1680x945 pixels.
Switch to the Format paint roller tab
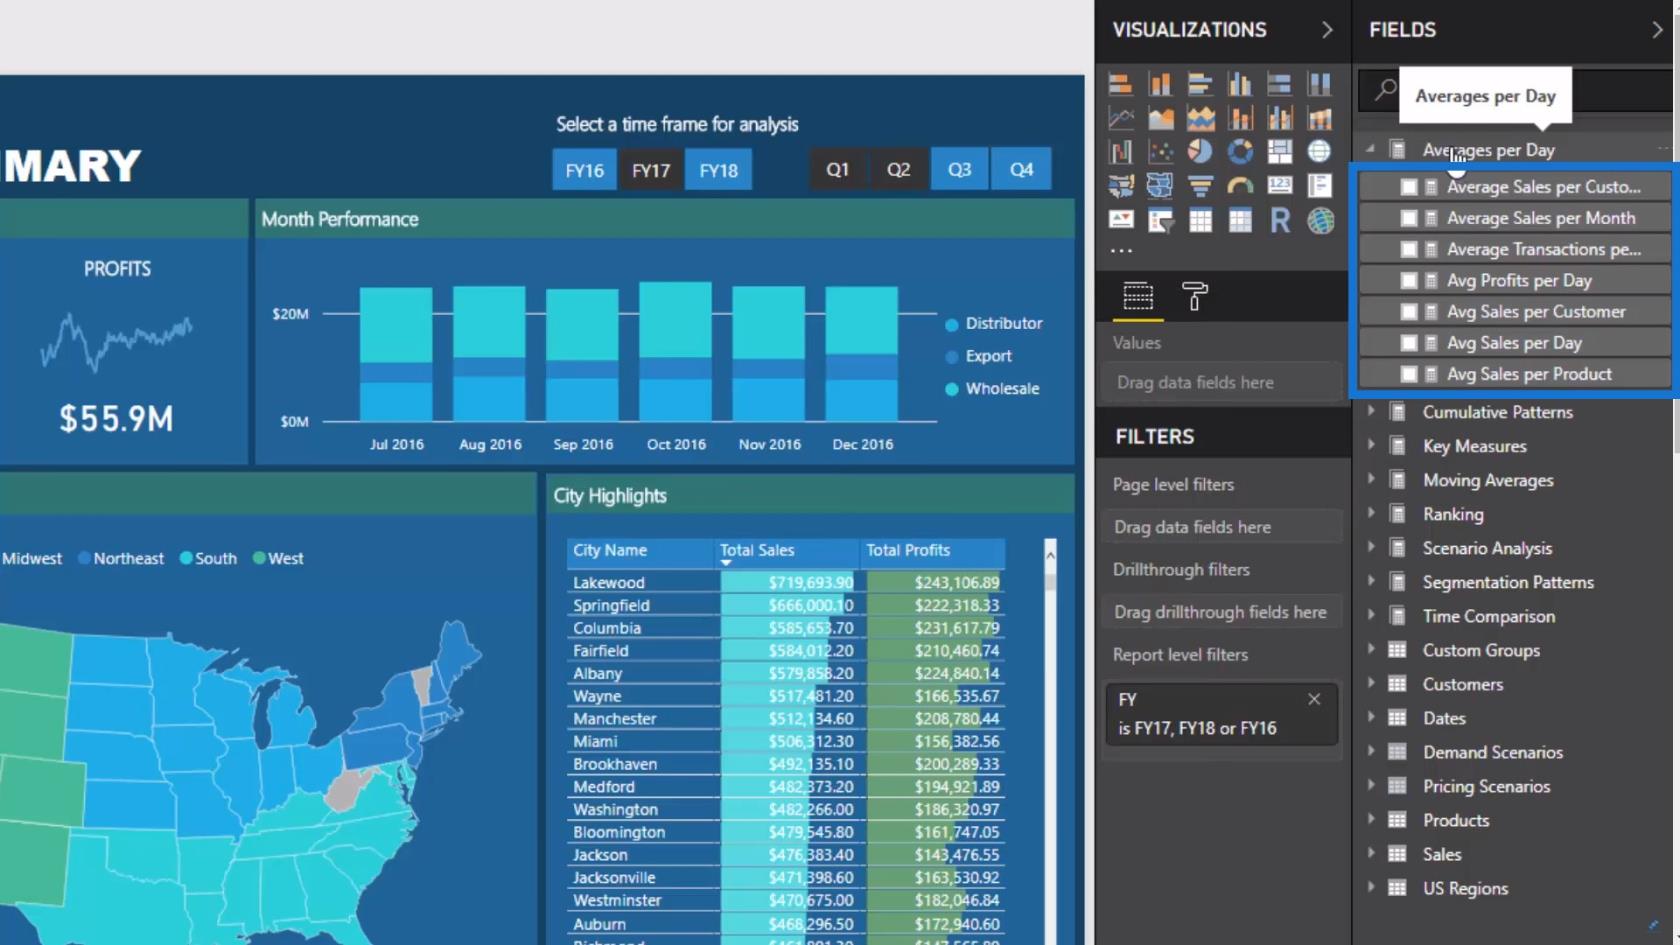coord(1195,297)
